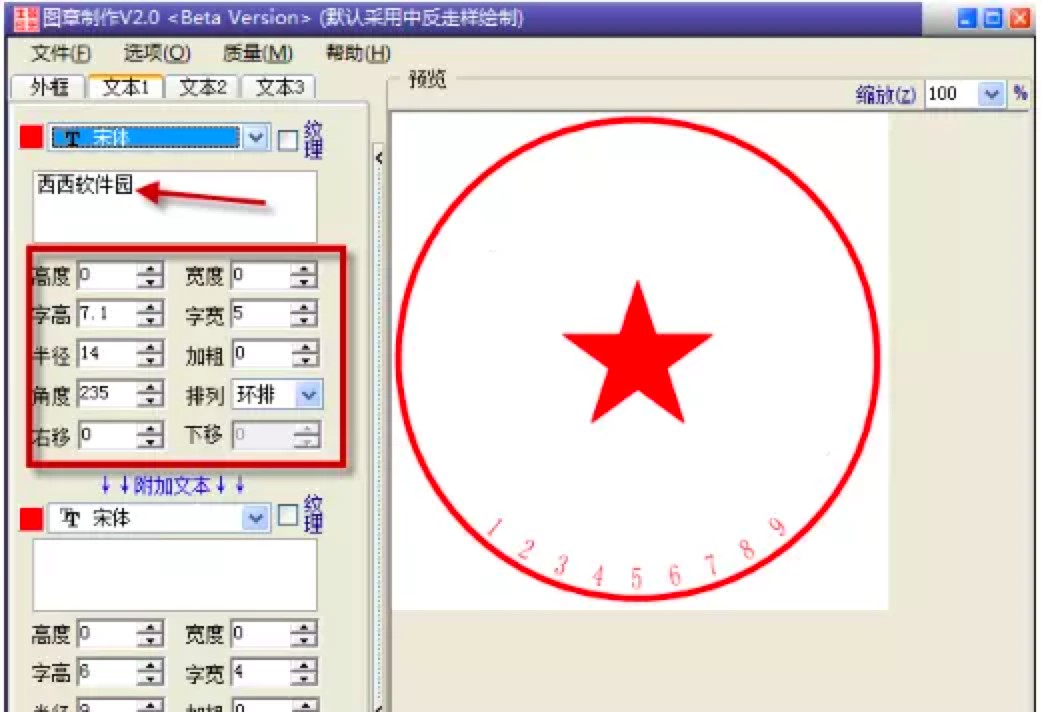Image resolution: width=1042 pixels, height=712 pixels.
Task: Click the lower 字高 spinner arrows
Action: tap(150, 673)
